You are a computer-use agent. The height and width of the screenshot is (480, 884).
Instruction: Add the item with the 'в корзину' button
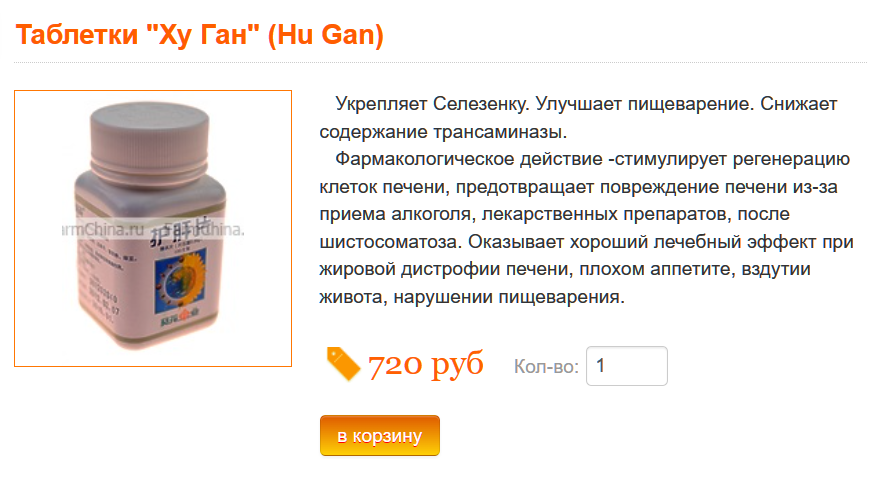point(379,435)
